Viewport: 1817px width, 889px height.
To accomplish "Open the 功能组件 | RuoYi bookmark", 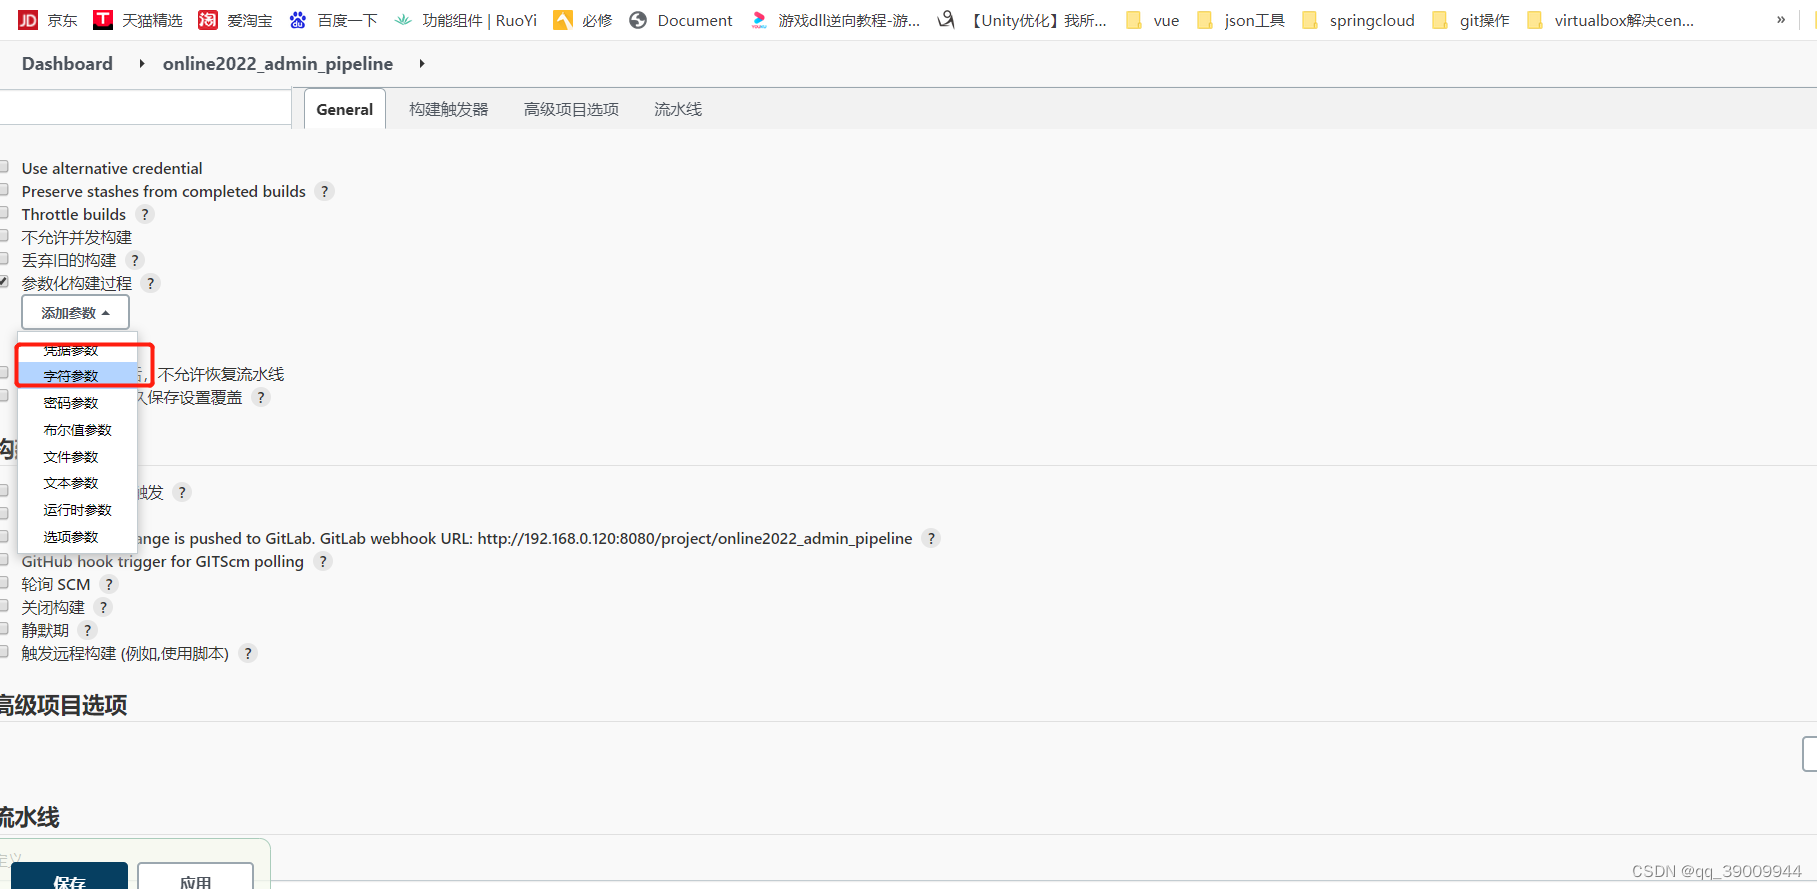I will pos(465,20).
